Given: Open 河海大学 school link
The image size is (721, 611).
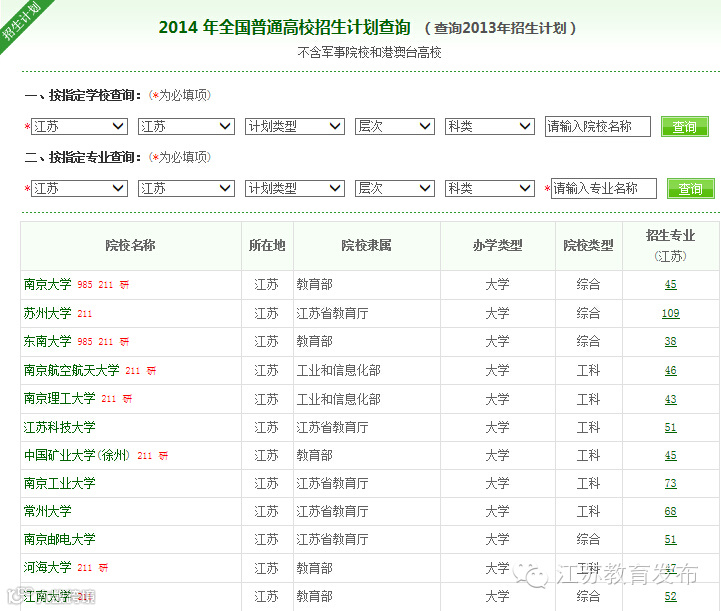Looking at the screenshot, I should pos(47,568).
